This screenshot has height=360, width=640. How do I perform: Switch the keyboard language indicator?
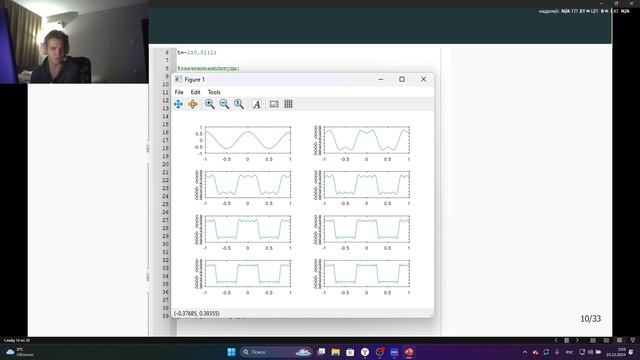569,352
